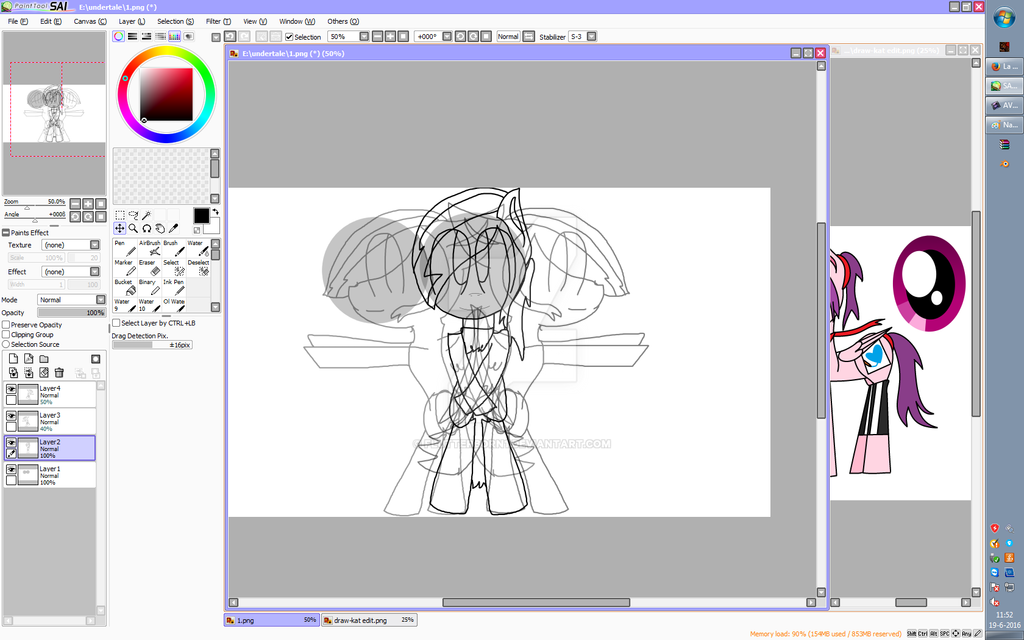Collapse the Paints Effect section
Screen dimensions: 1024x640
point(6,232)
